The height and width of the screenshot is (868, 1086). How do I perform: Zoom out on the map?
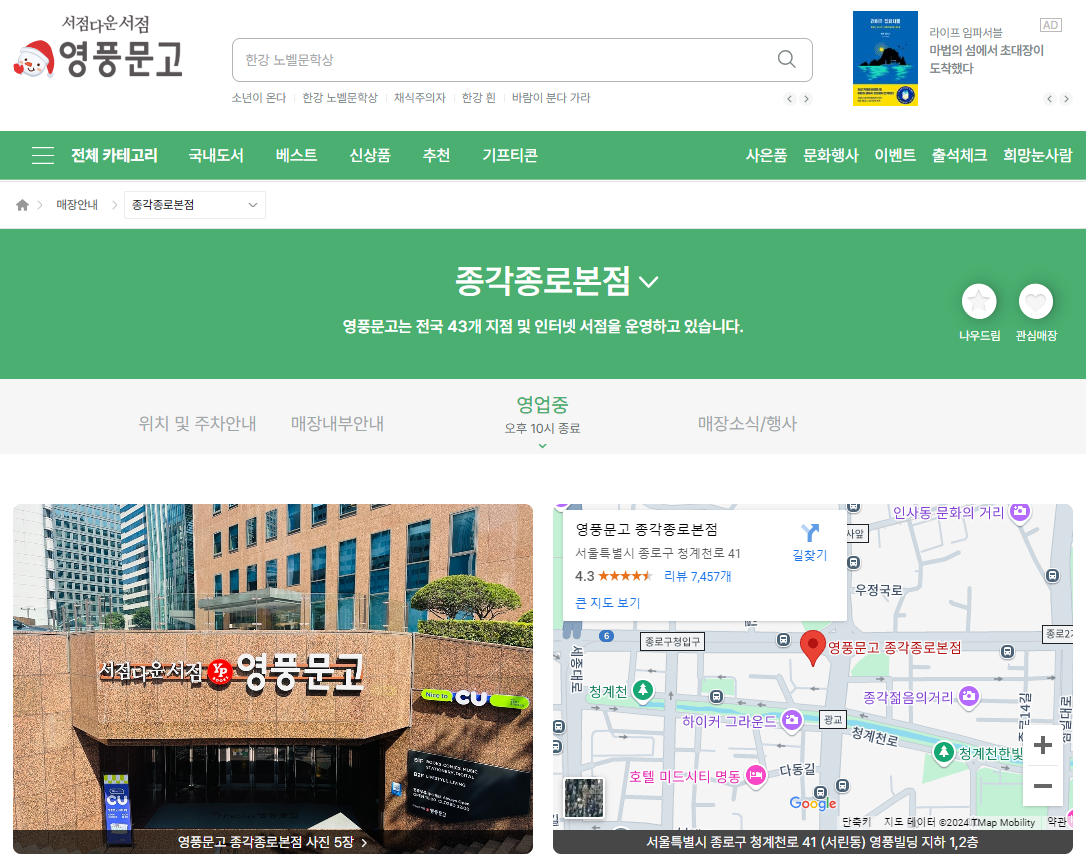pos(1042,786)
